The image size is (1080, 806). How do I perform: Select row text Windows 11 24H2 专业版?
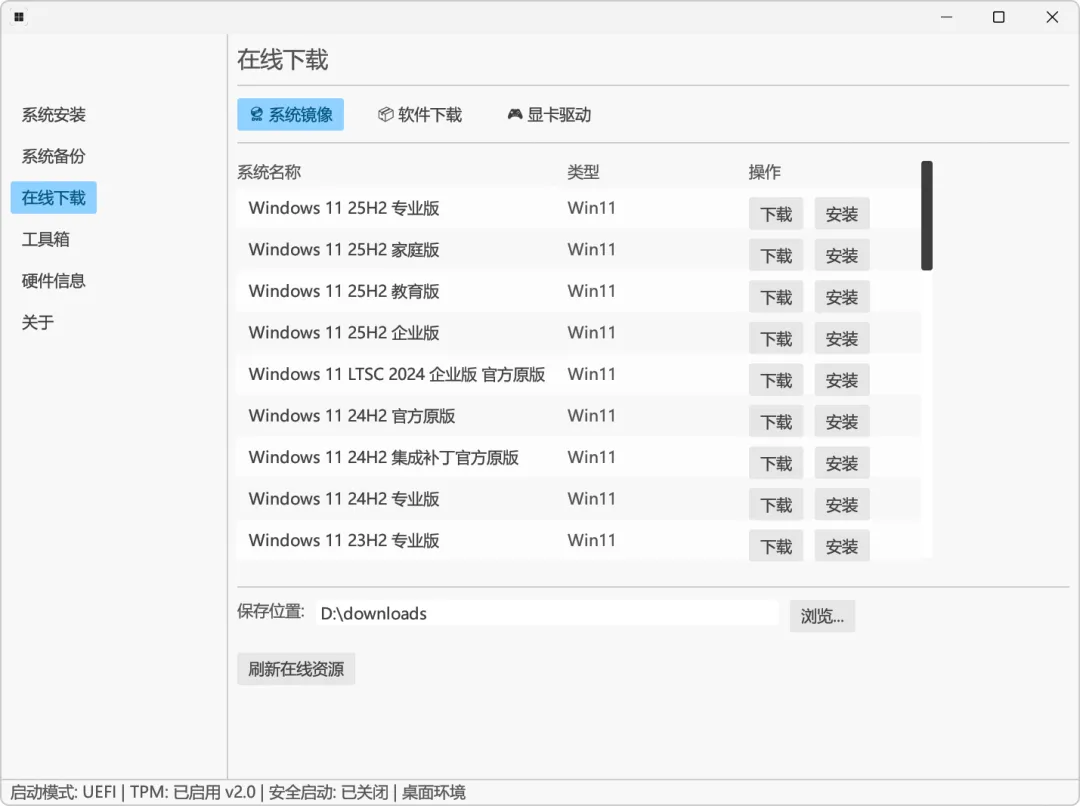(x=344, y=499)
